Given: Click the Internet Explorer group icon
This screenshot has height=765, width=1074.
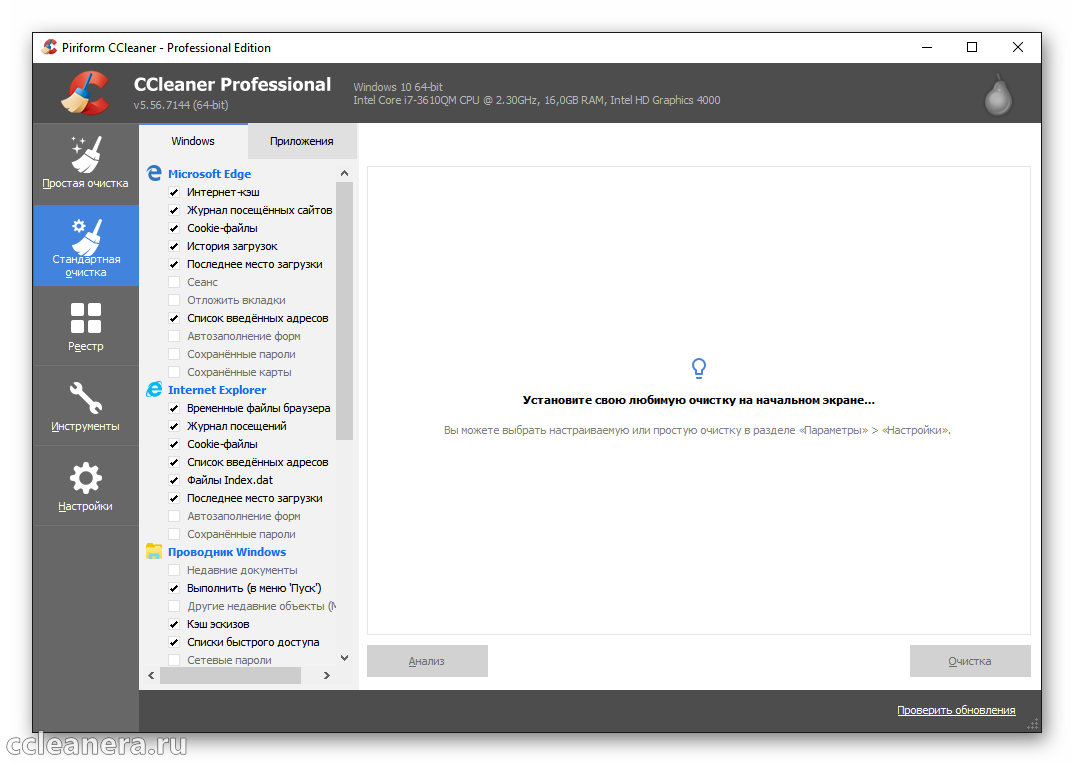Looking at the screenshot, I should click(x=154, y=390).
